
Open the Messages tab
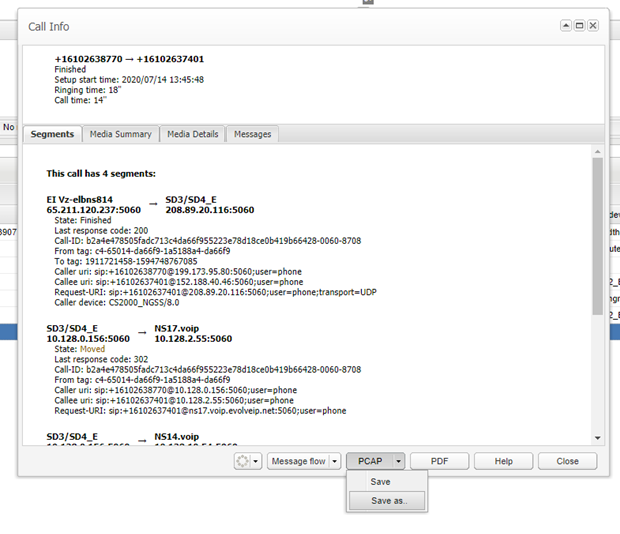pos(252,134)
